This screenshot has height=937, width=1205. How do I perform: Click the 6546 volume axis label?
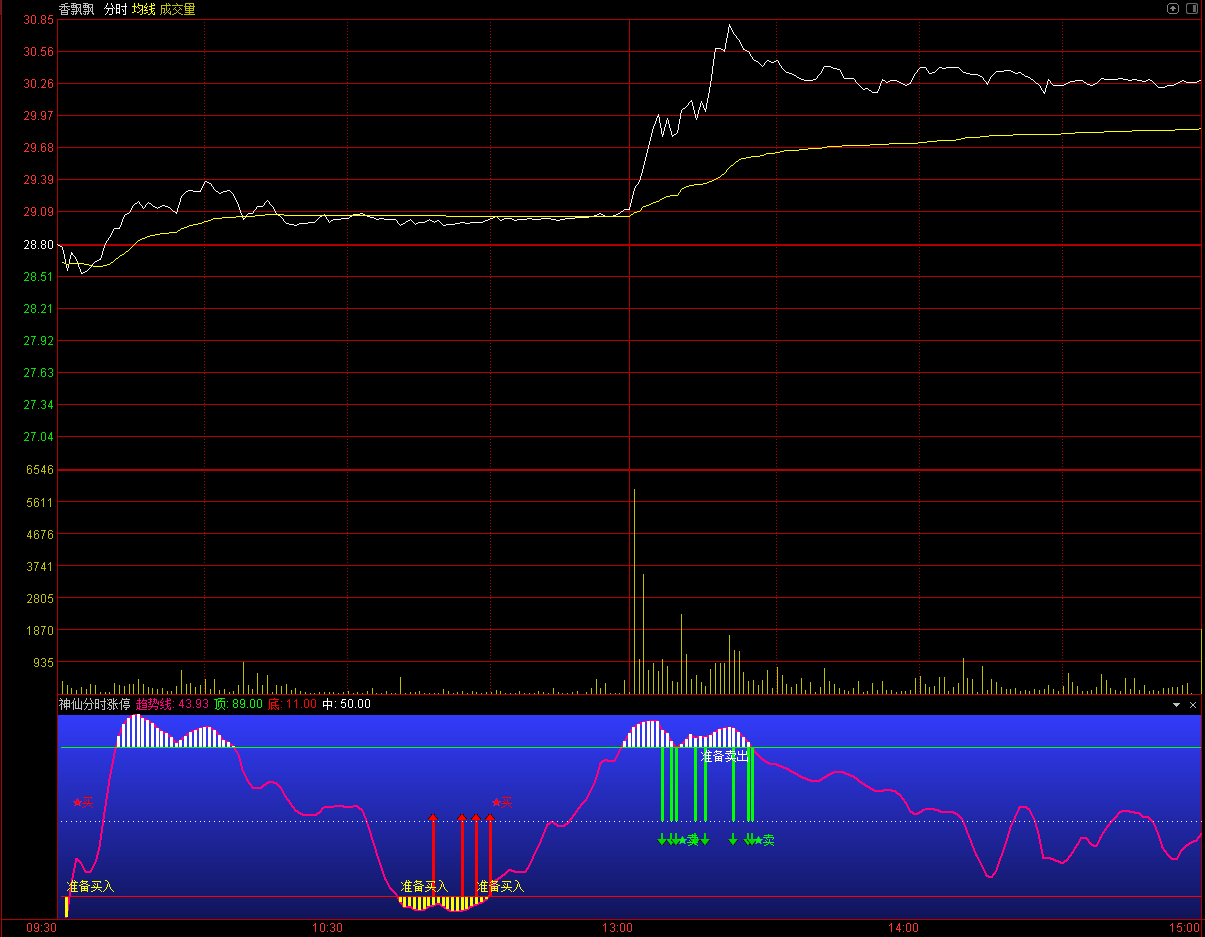(x=41, y=470)
